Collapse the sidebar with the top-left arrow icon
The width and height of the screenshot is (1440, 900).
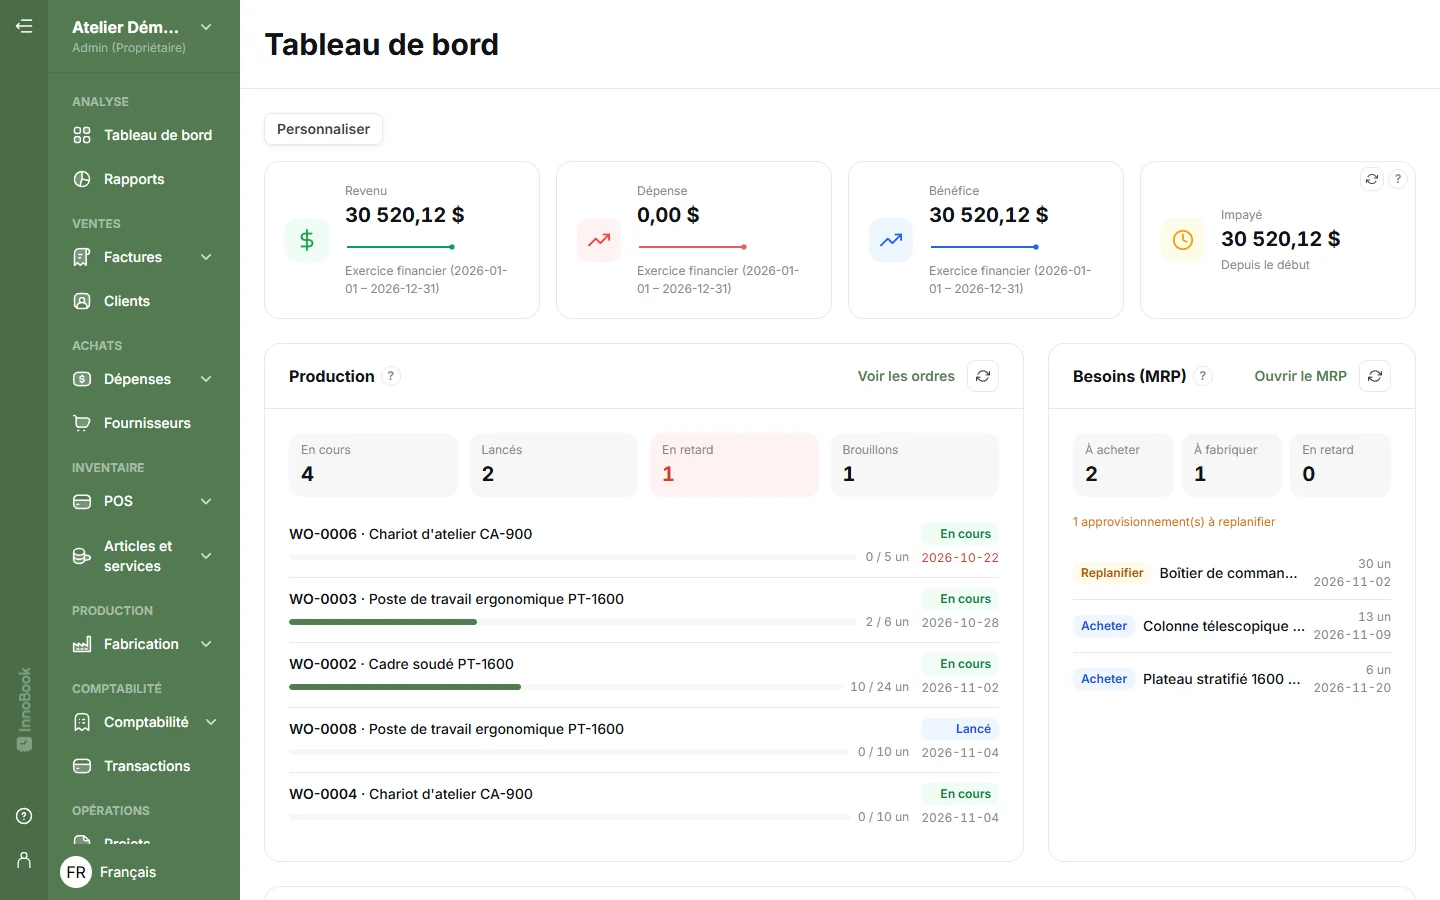pyautogui.click(x=24, y=26)
